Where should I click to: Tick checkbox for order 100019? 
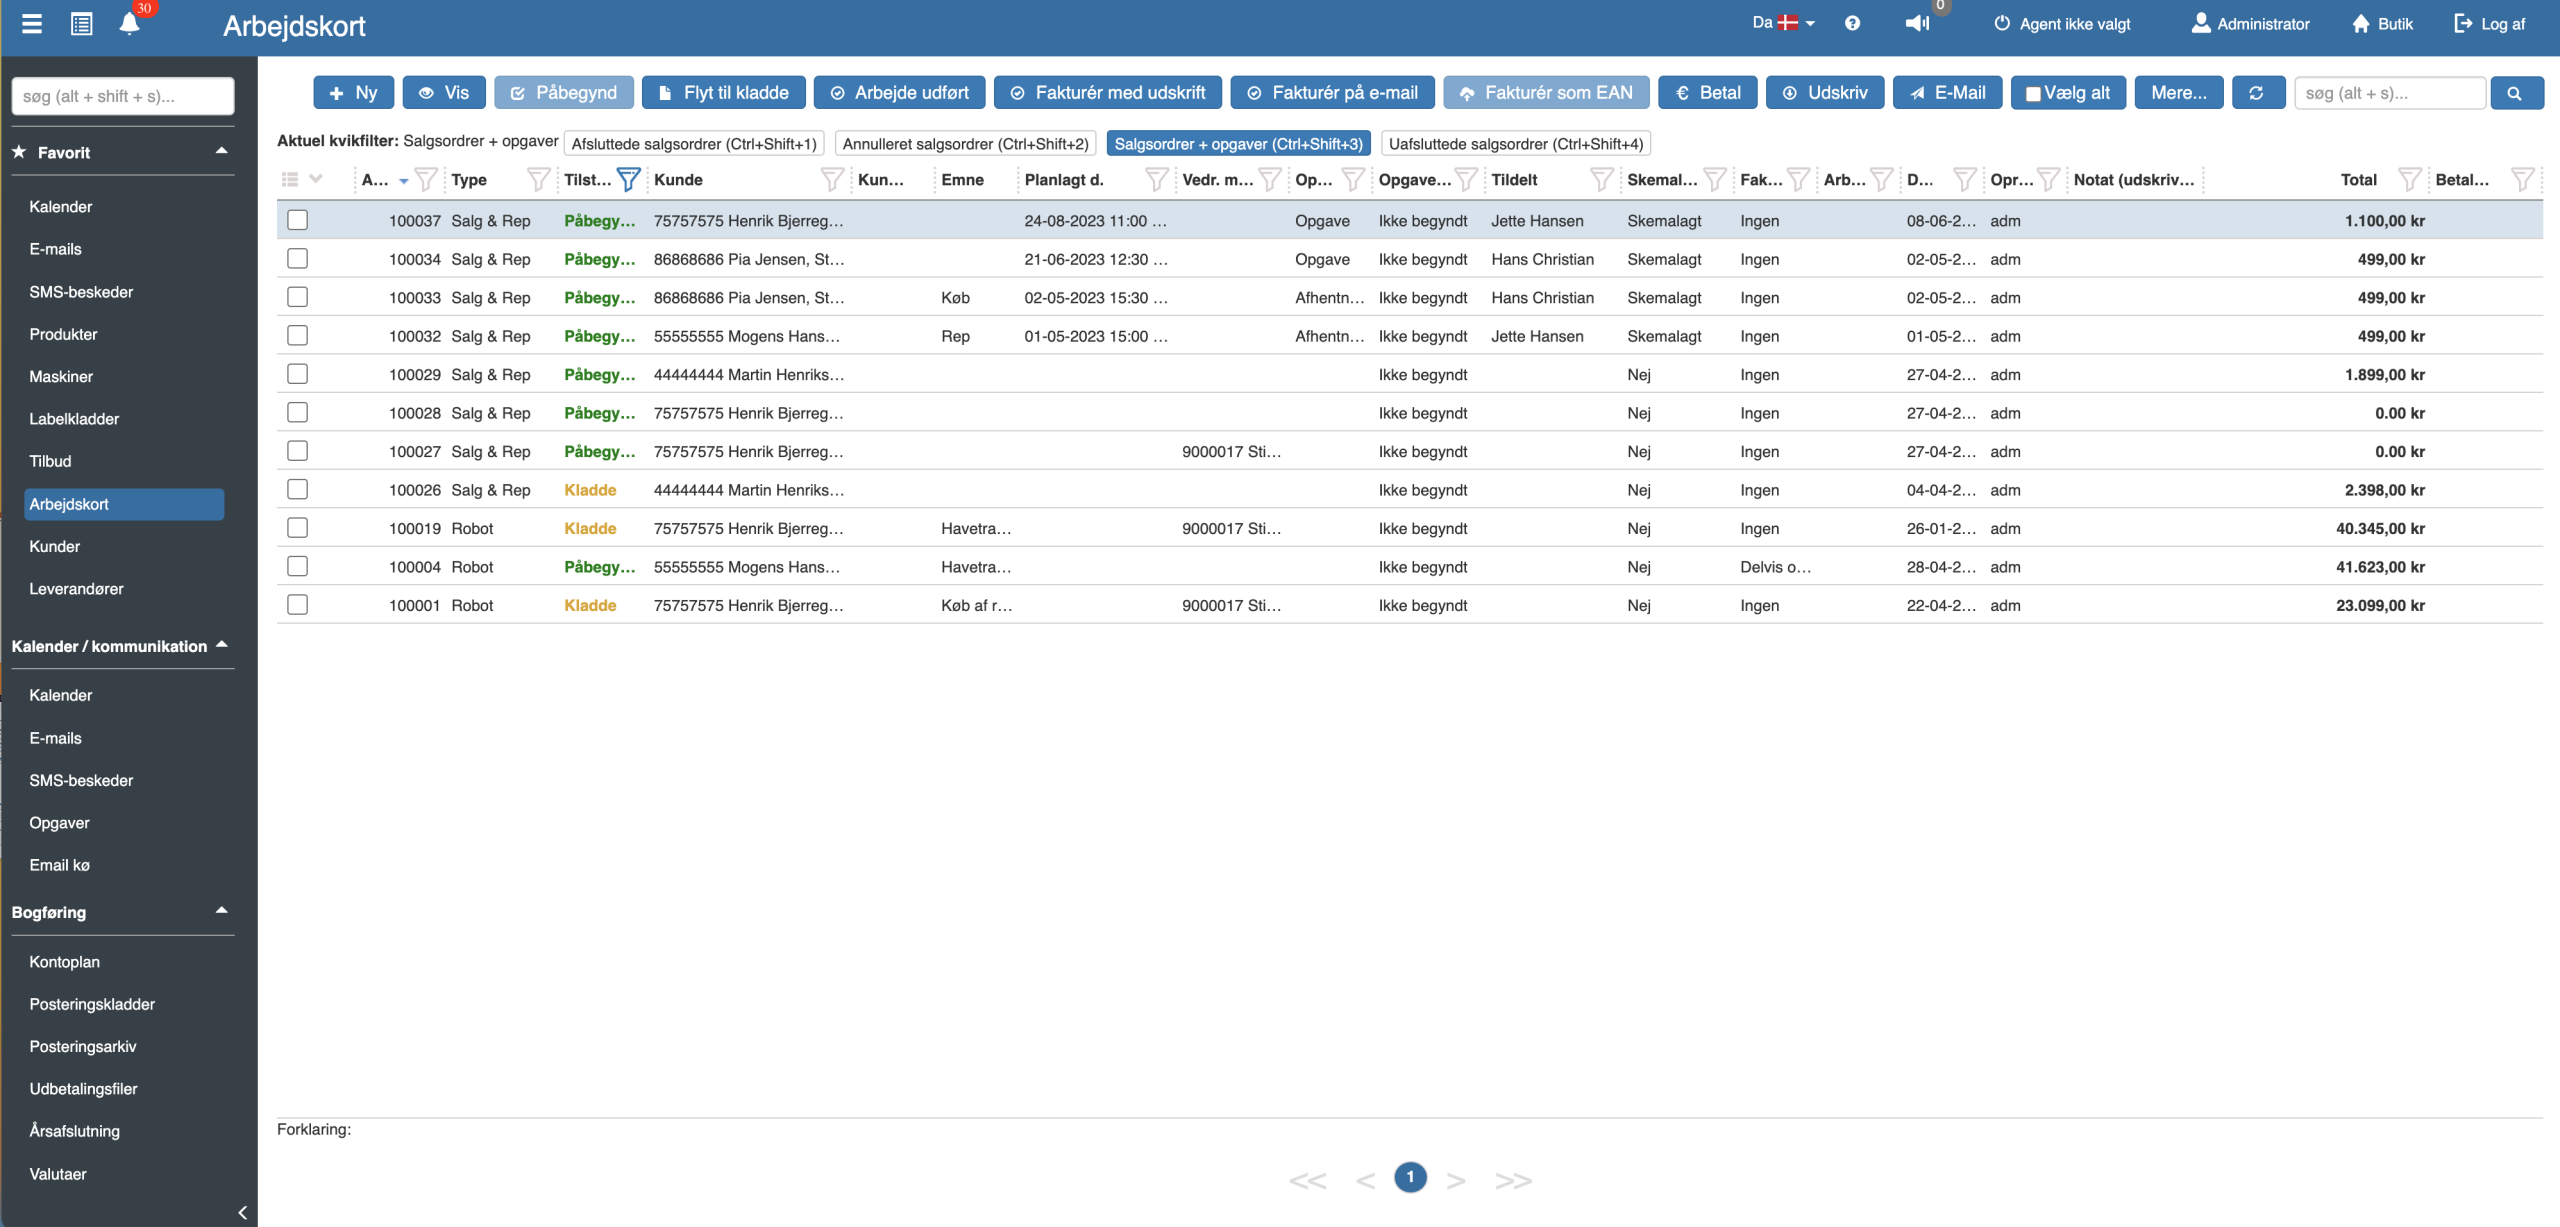click(297, 528)
